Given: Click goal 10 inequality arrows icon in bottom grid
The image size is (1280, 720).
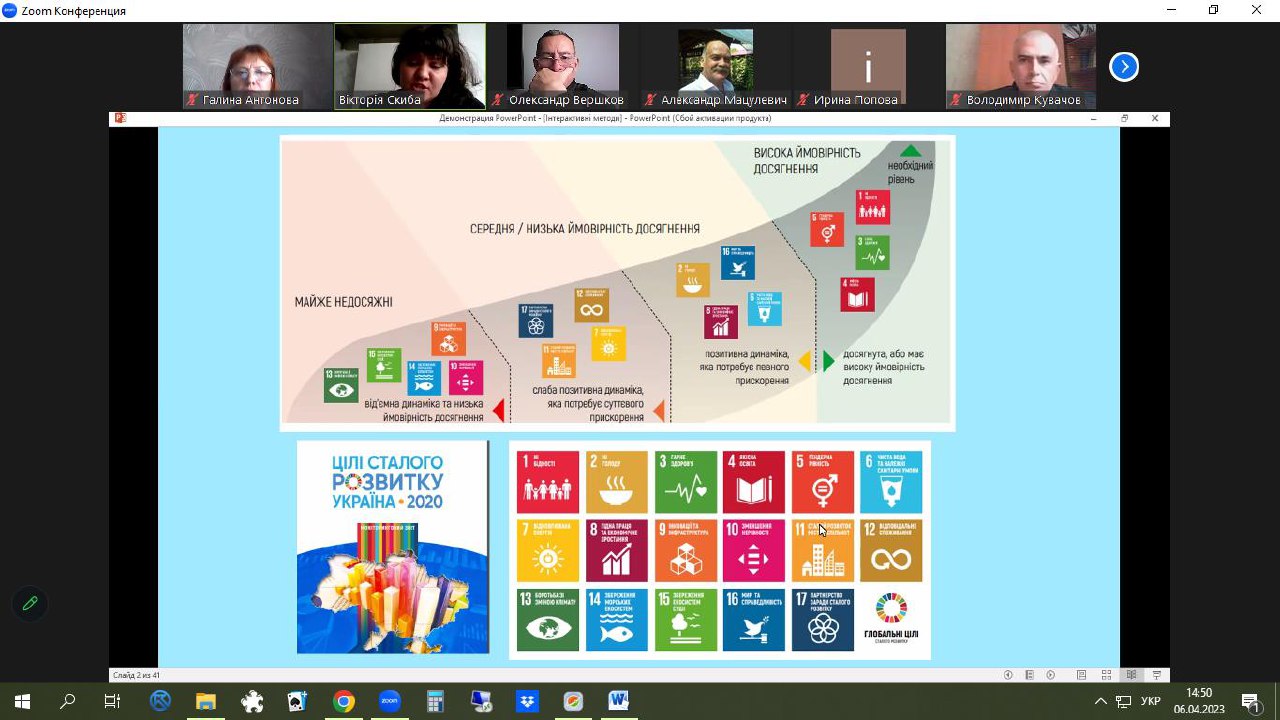Looking at the screenshot, I should 754,550.
